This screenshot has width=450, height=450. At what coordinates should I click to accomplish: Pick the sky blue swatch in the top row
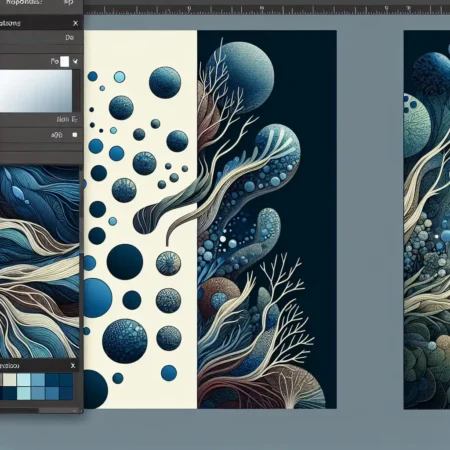[x=38, y=380]
